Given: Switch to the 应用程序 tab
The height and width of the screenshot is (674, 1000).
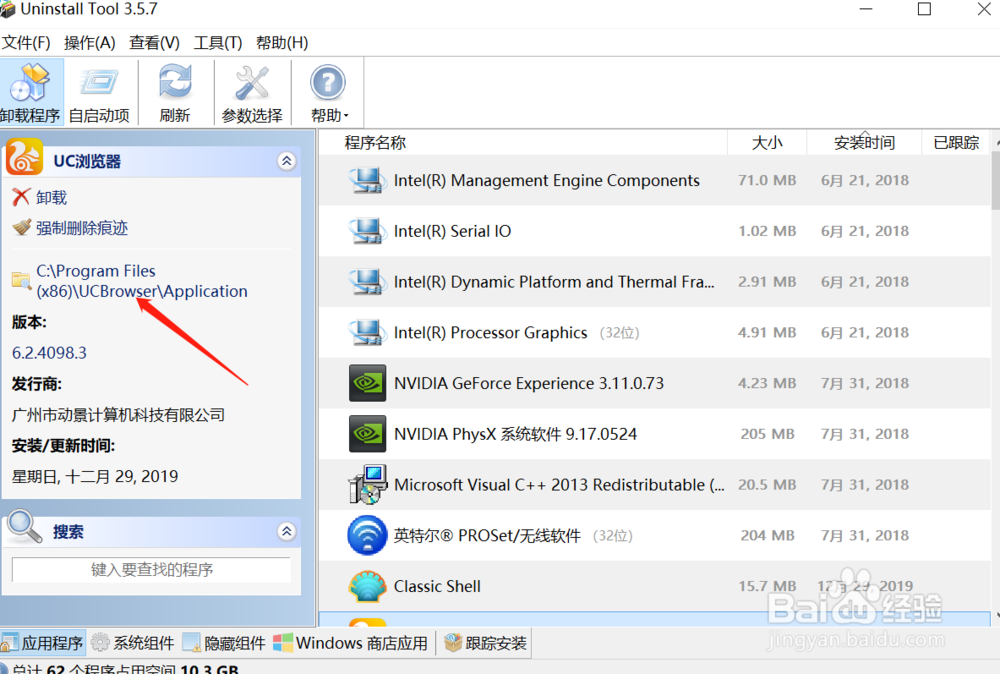Looking at the screenshot, I should (x=43, y=643).
